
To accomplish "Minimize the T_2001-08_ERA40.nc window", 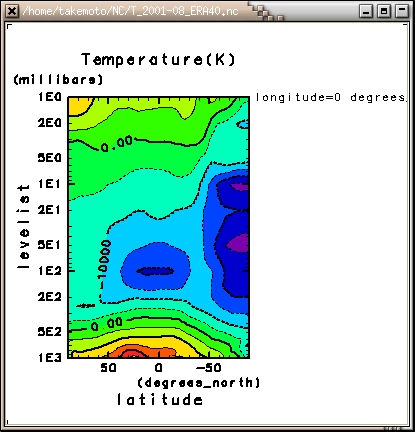I will [x=366, y=11].
